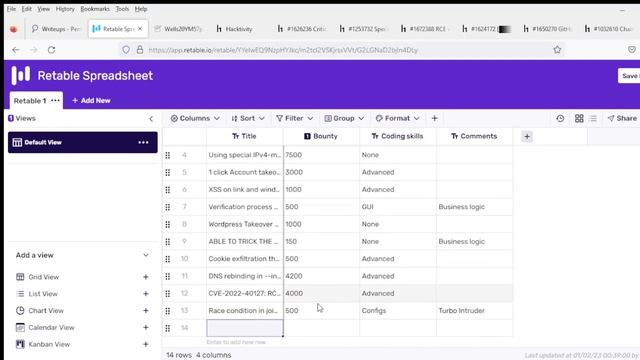Grab the row 7 drag handle

(x=168, y=207)
